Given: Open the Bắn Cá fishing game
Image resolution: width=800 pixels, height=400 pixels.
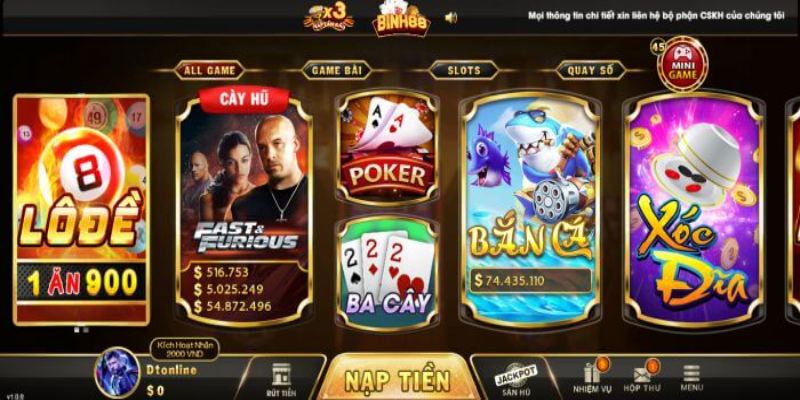Looking at the screenshot, I should 530,210.
